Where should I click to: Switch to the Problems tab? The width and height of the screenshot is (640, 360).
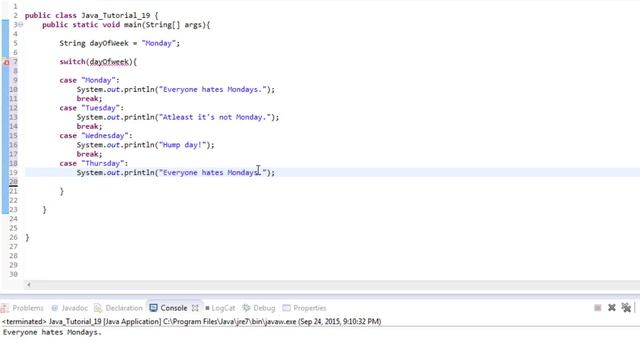pyautogui.click(x=23, y=308)
